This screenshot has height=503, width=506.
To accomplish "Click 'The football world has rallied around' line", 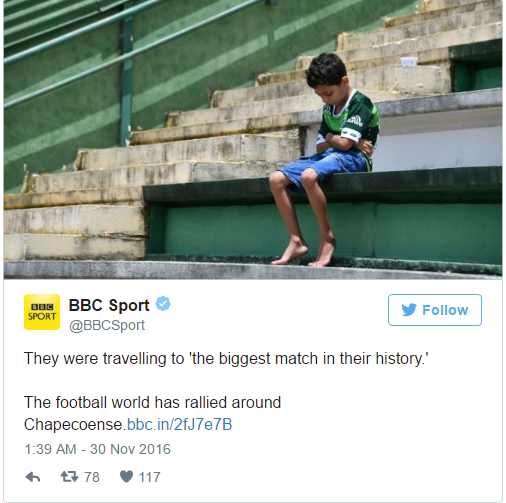I will pos(153,402).
